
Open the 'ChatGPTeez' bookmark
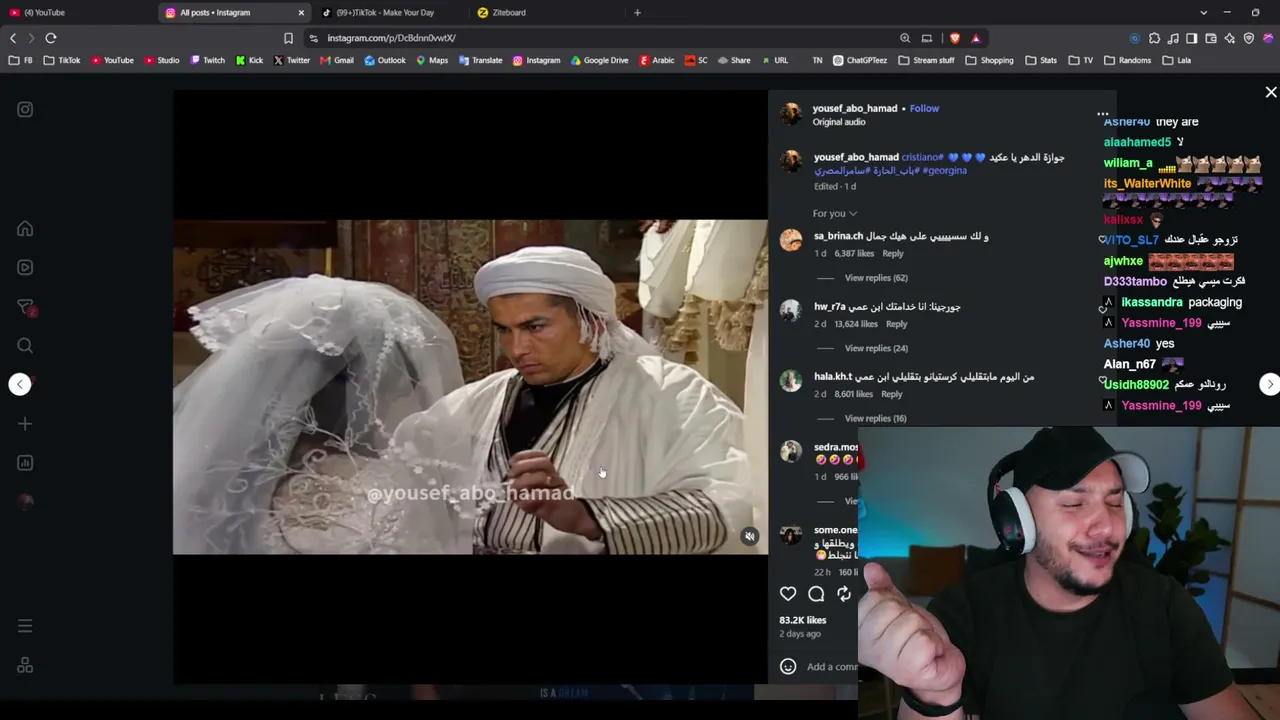(859, 60)
